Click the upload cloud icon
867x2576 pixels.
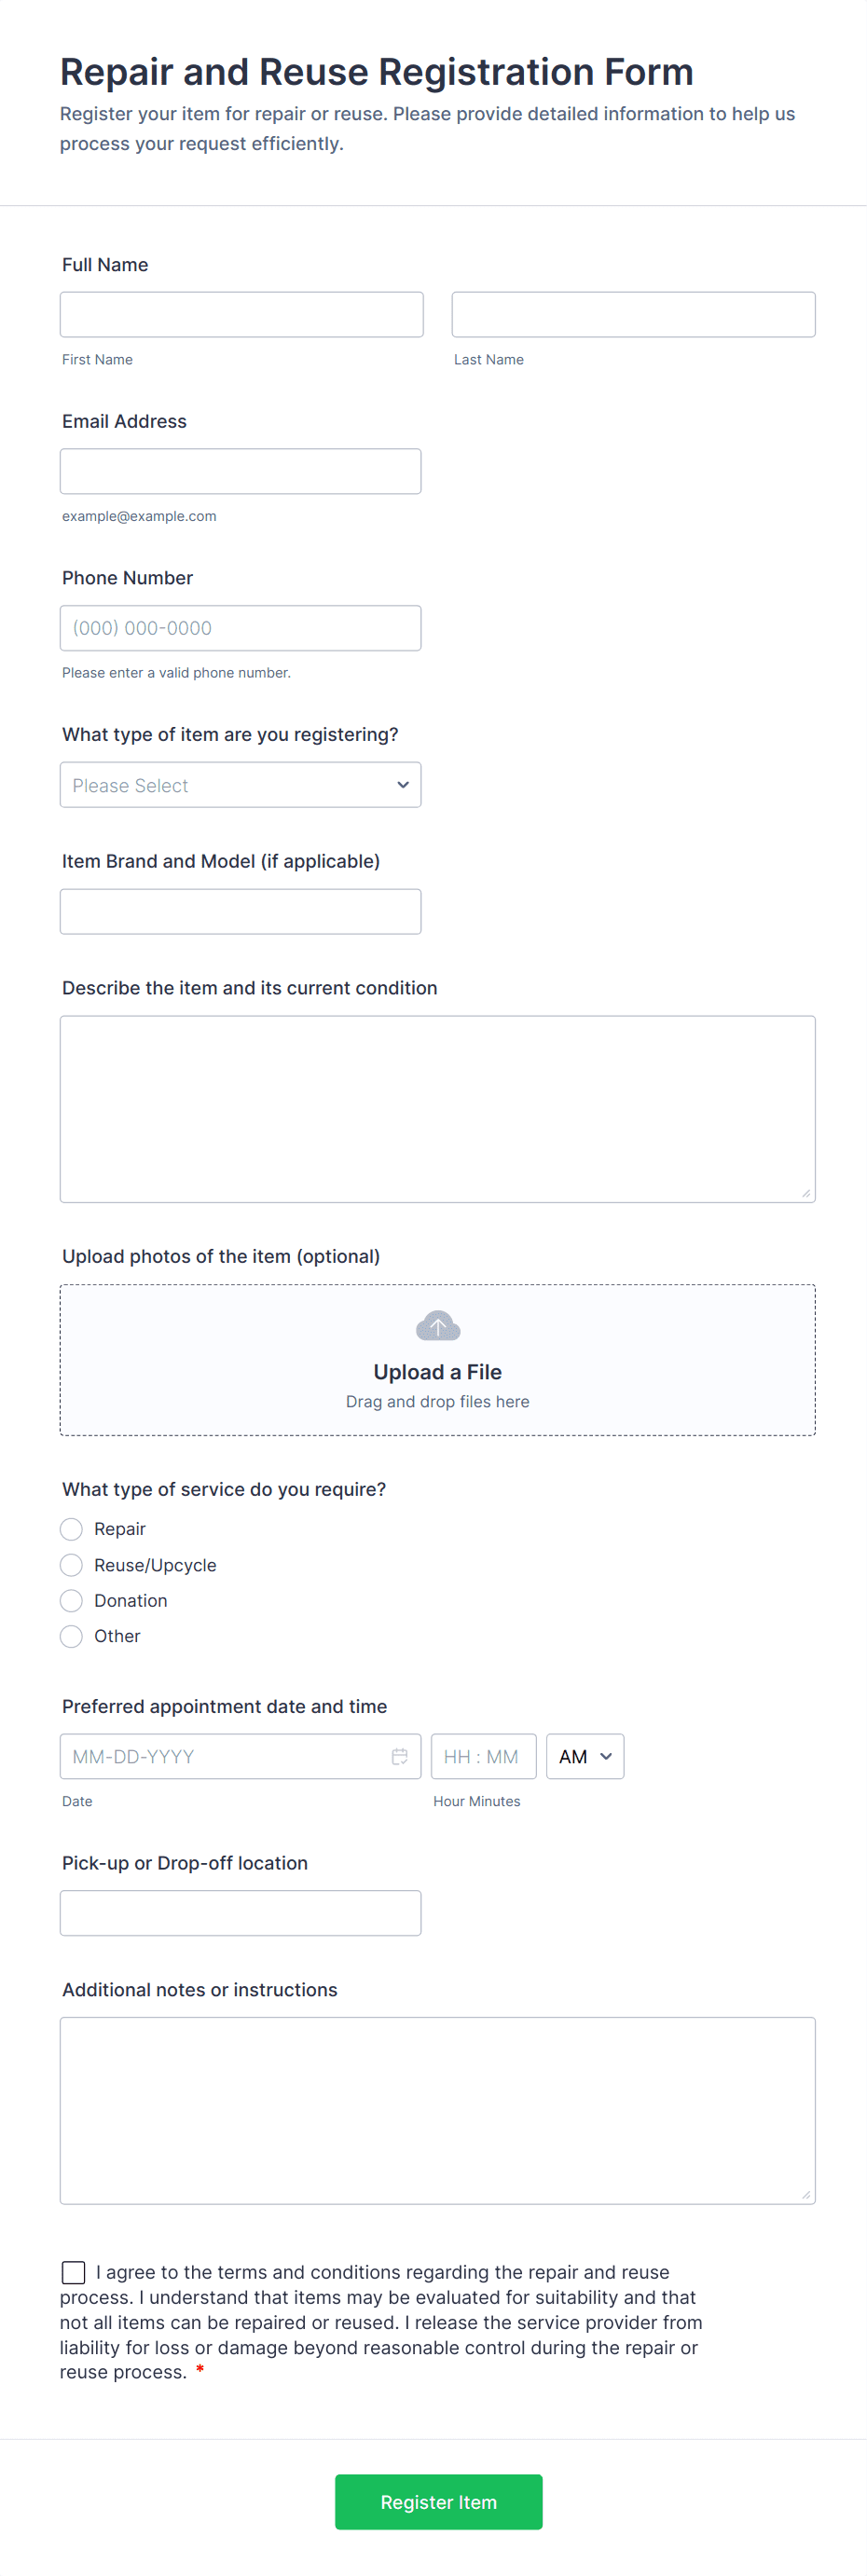coord(437,1325)
